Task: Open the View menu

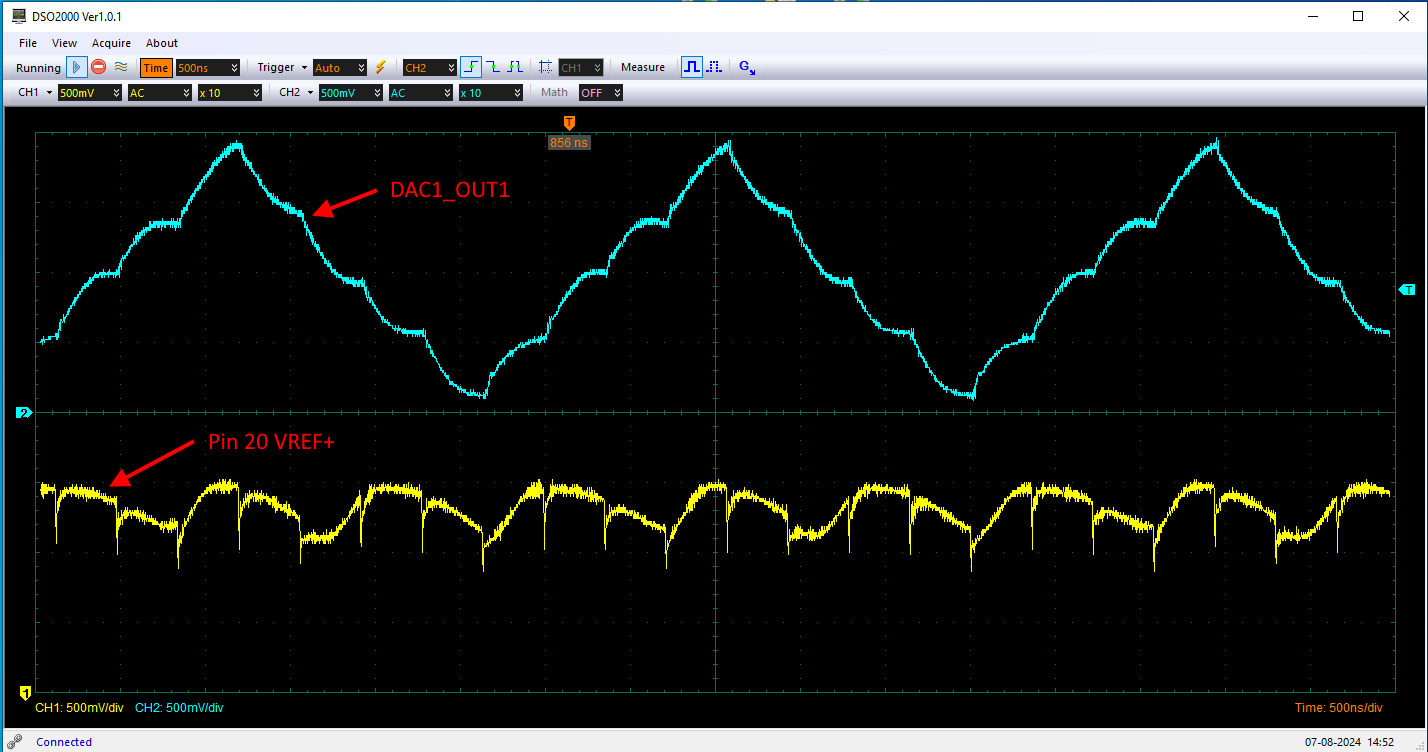Action: coord(64,43)
